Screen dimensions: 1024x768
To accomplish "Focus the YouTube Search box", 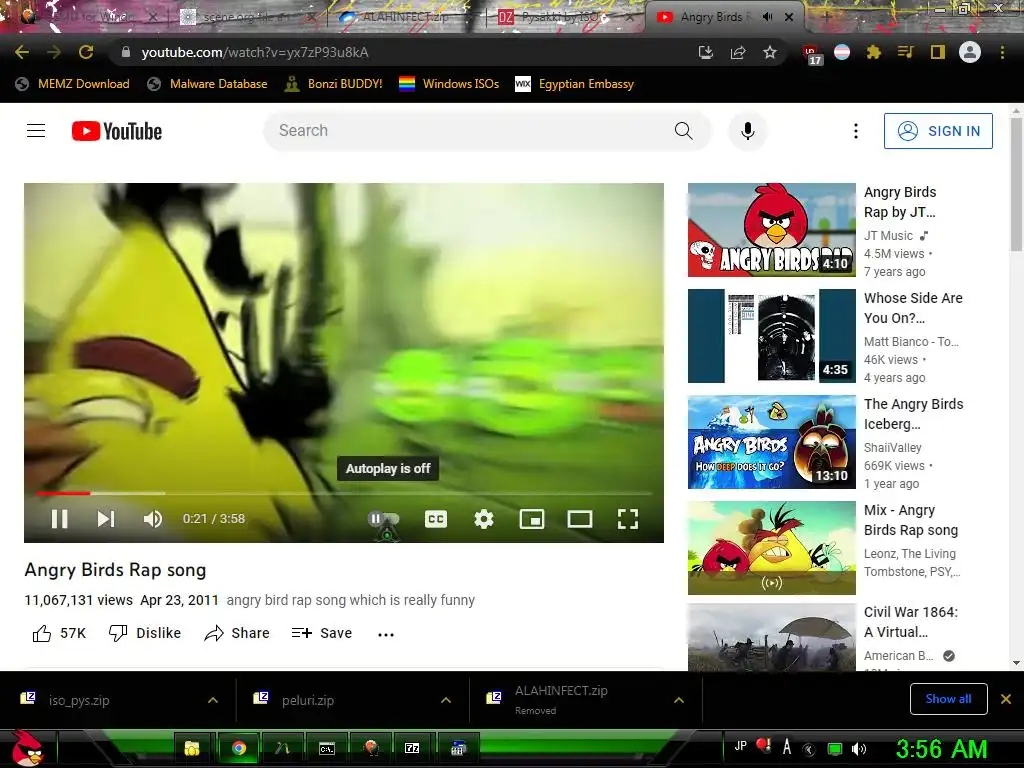I will (x=467, y=131).
